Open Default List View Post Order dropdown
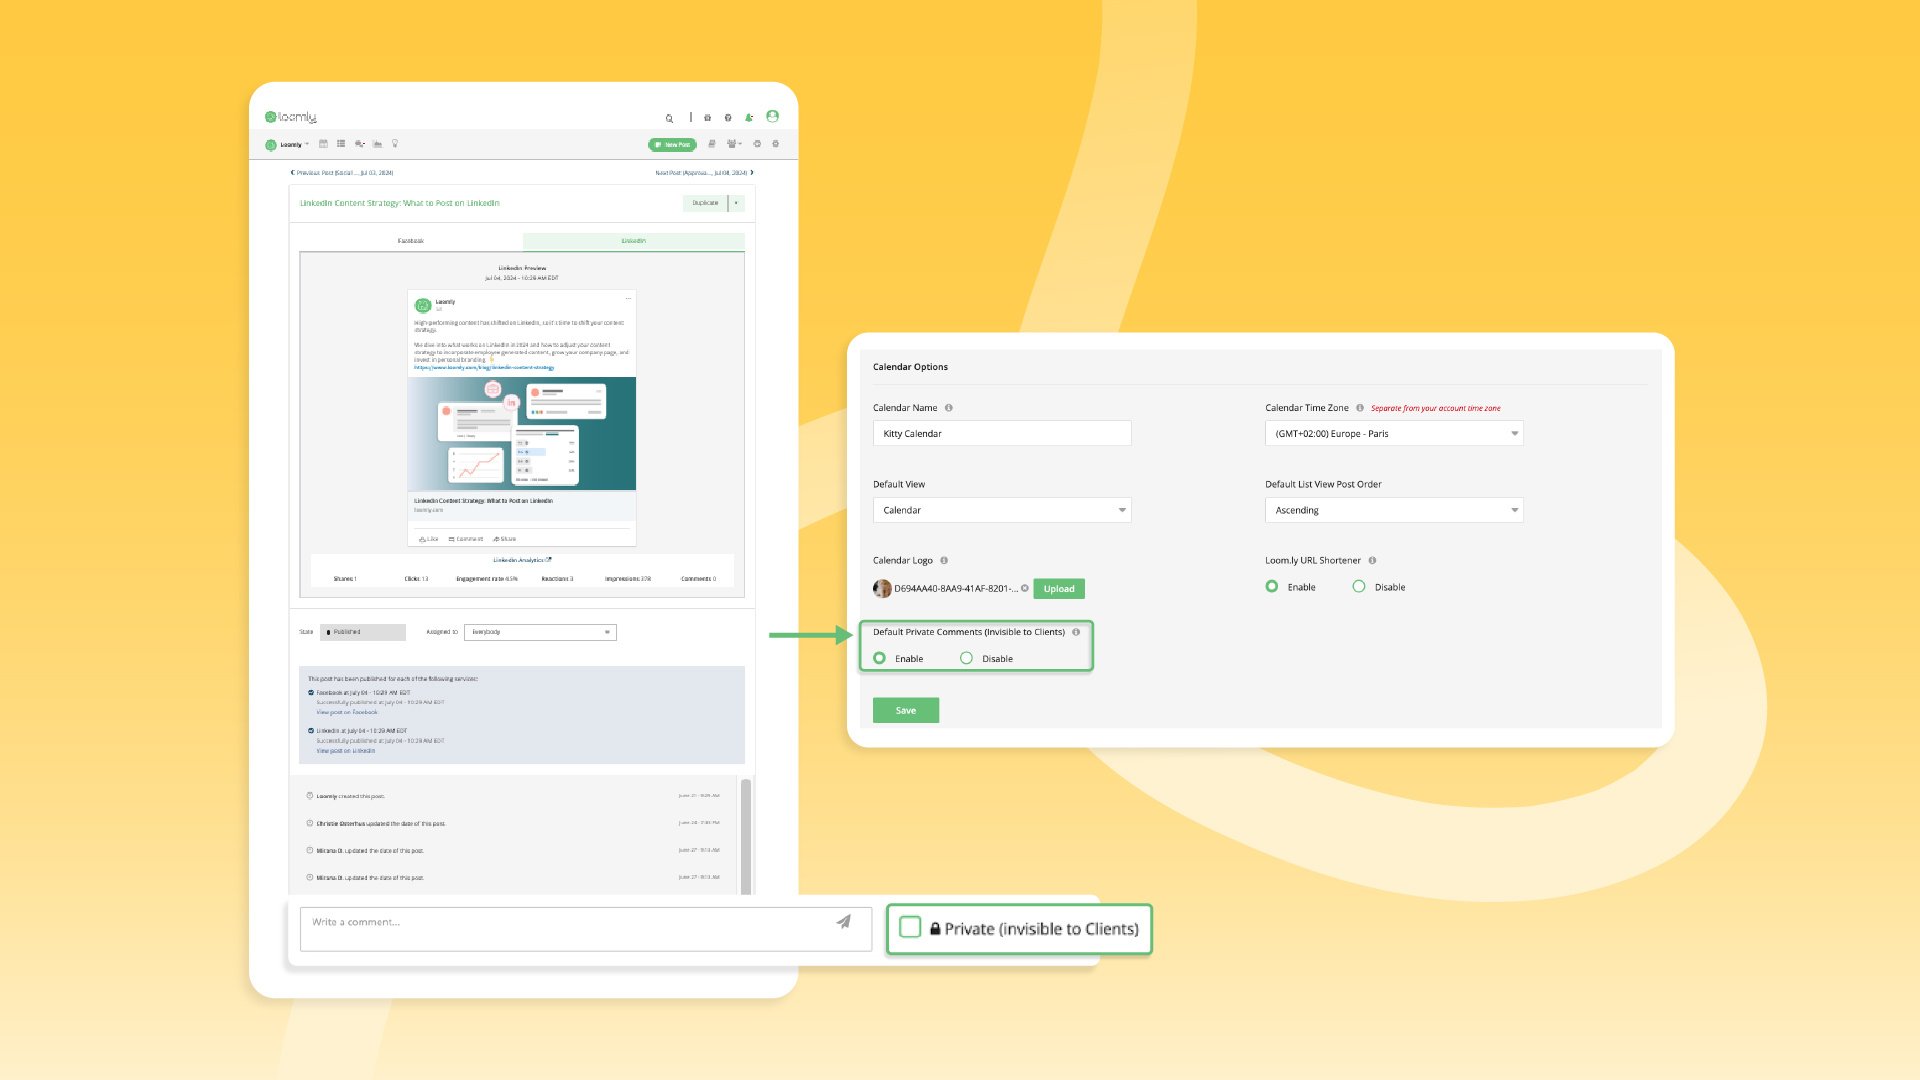The width and height of the screenshot is (1920, 1080). click(1393, 510)
